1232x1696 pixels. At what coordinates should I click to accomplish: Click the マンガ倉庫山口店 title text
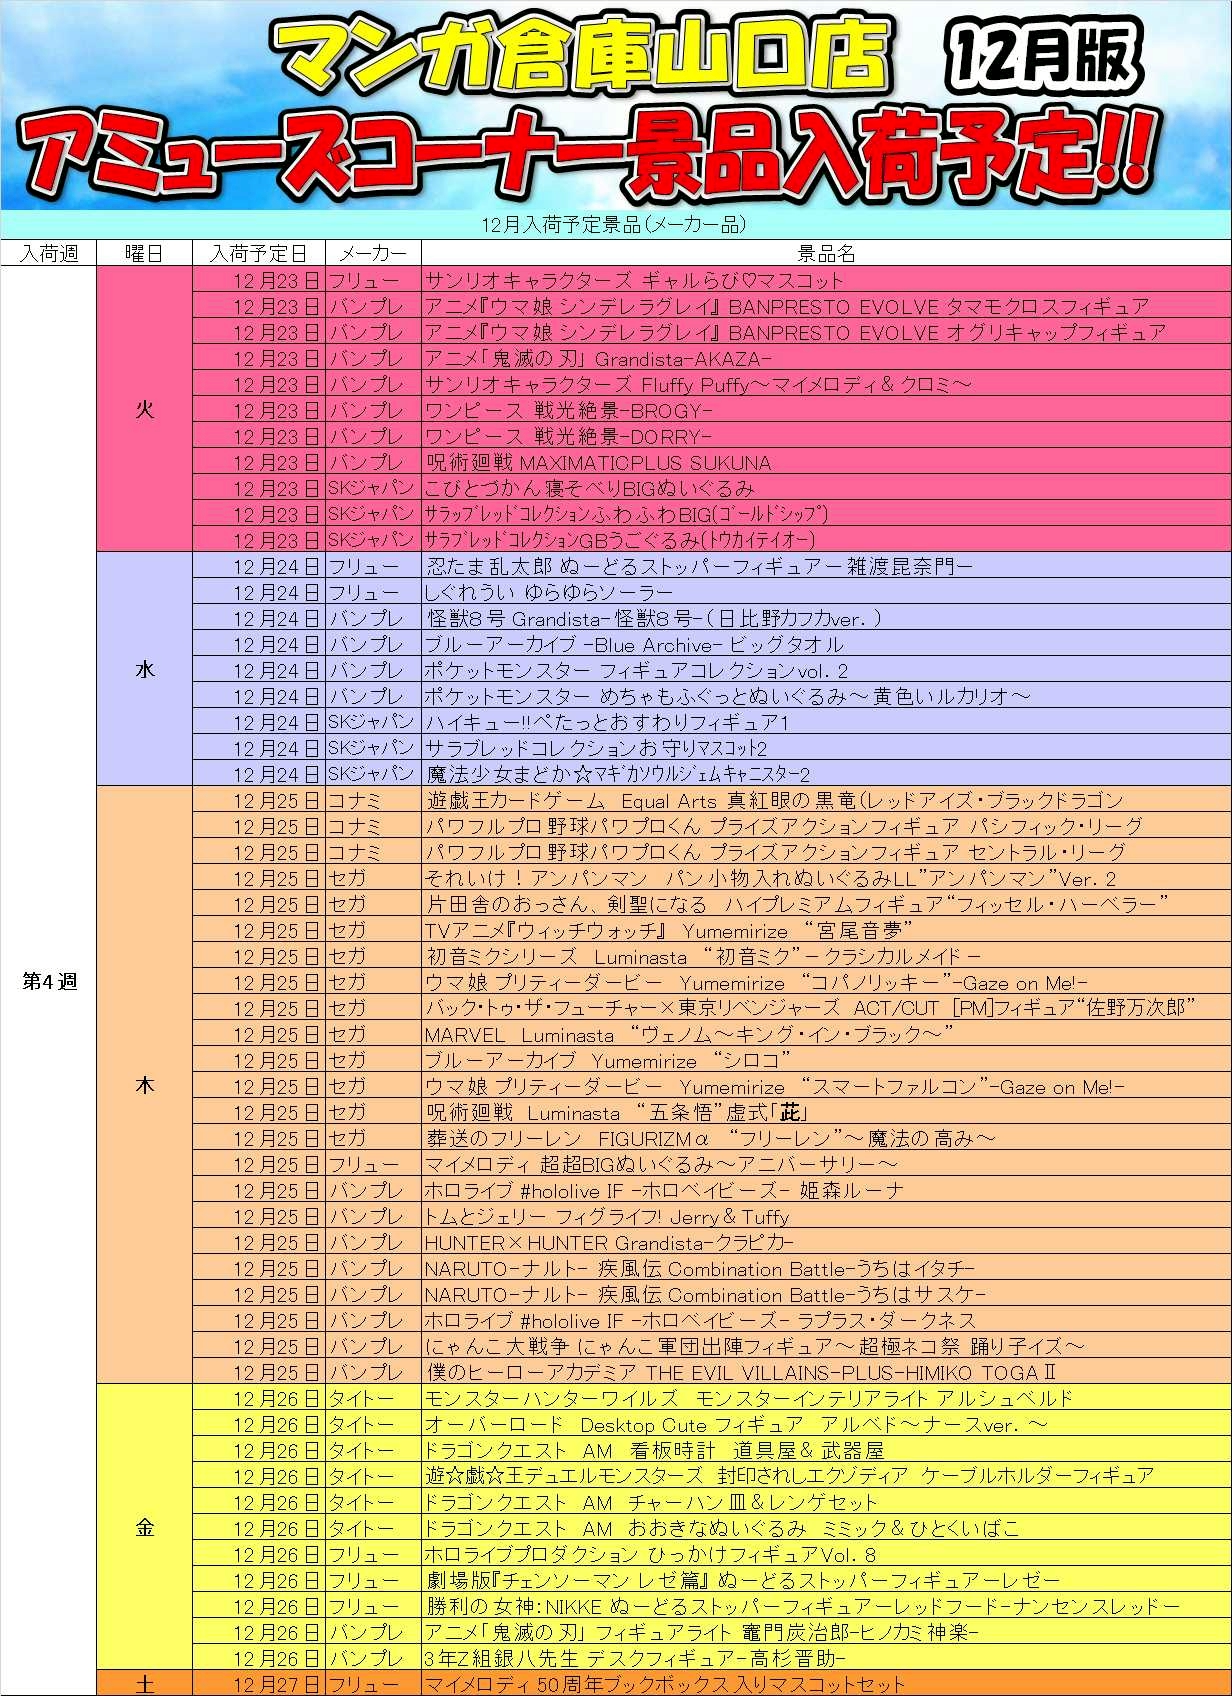pos(580,58)
